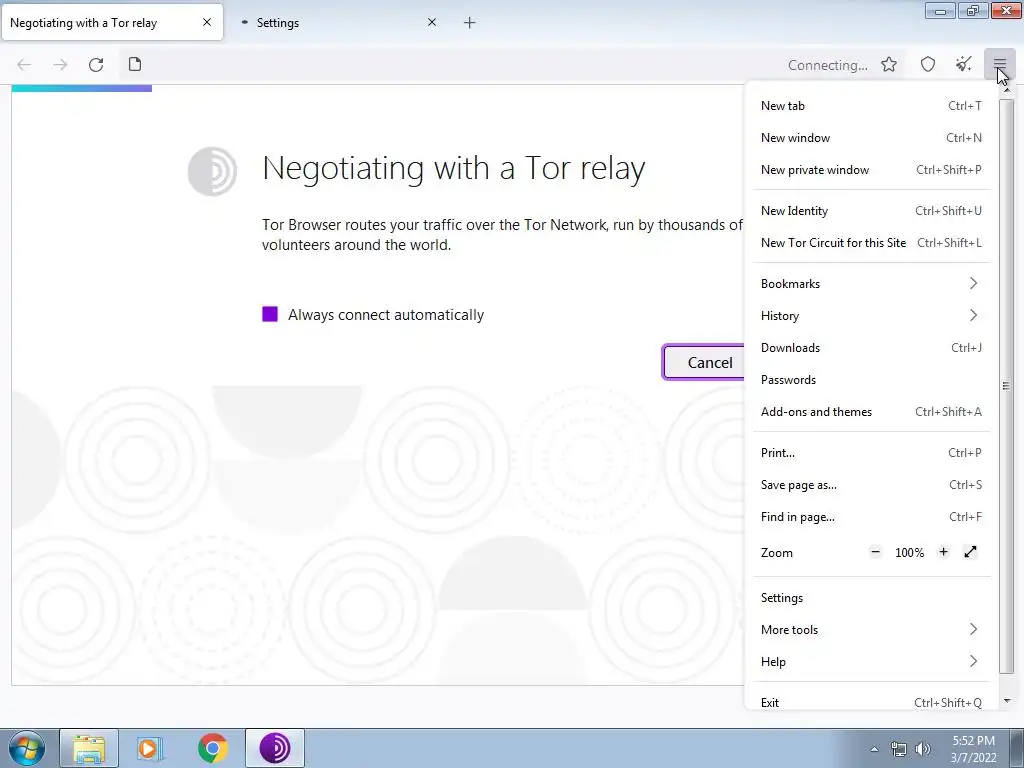
Task: Click the menu scrollbar down arrow
Action: [1006, 701]
